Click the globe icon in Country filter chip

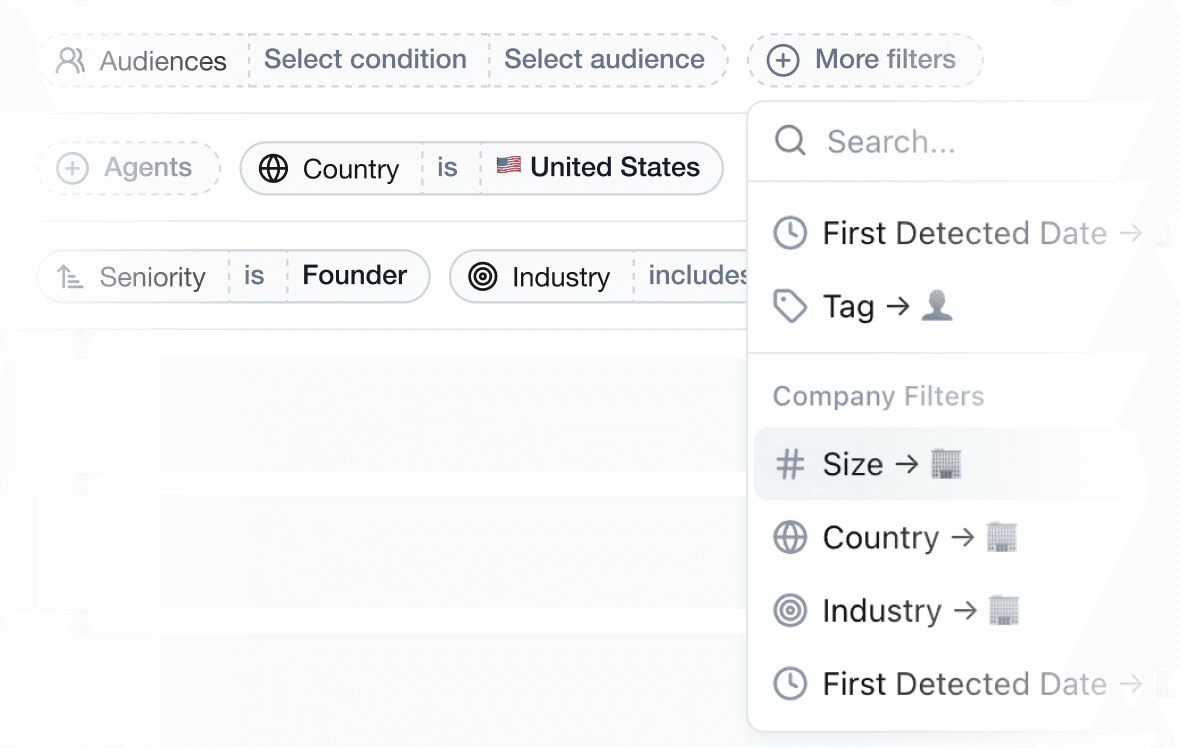click(x=273, y=168)
